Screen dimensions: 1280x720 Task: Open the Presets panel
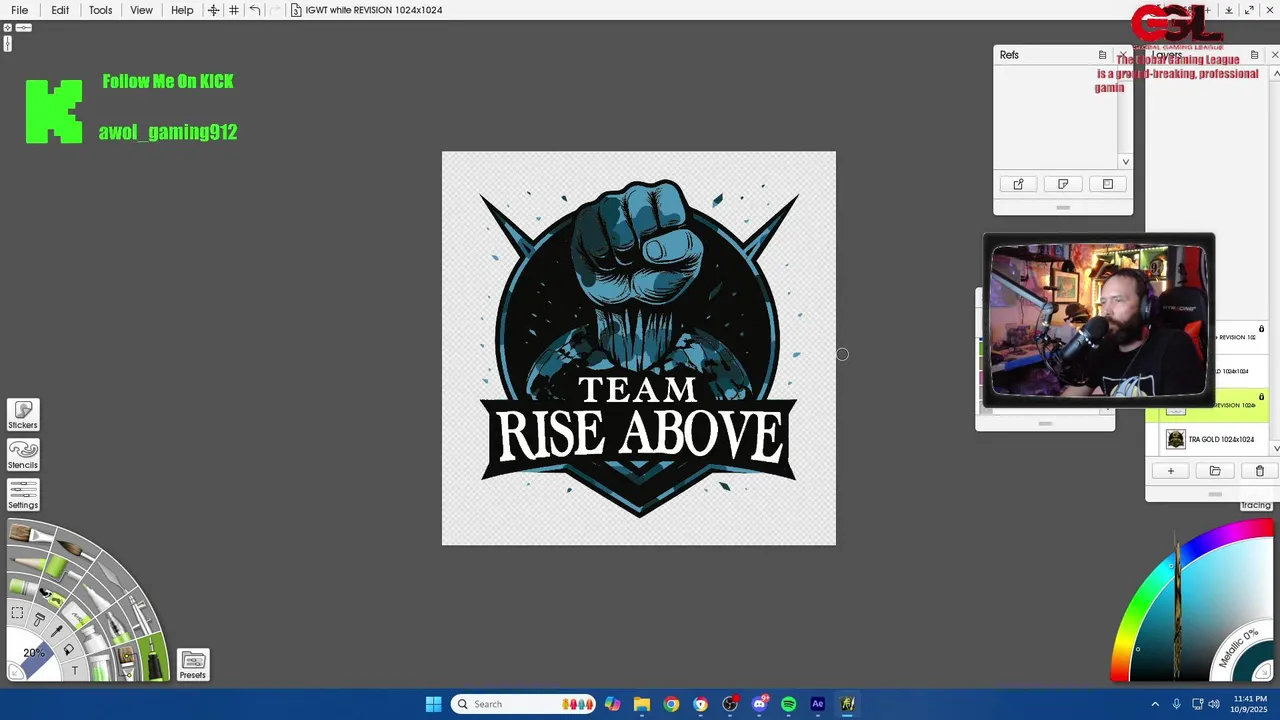pos(193,665)
